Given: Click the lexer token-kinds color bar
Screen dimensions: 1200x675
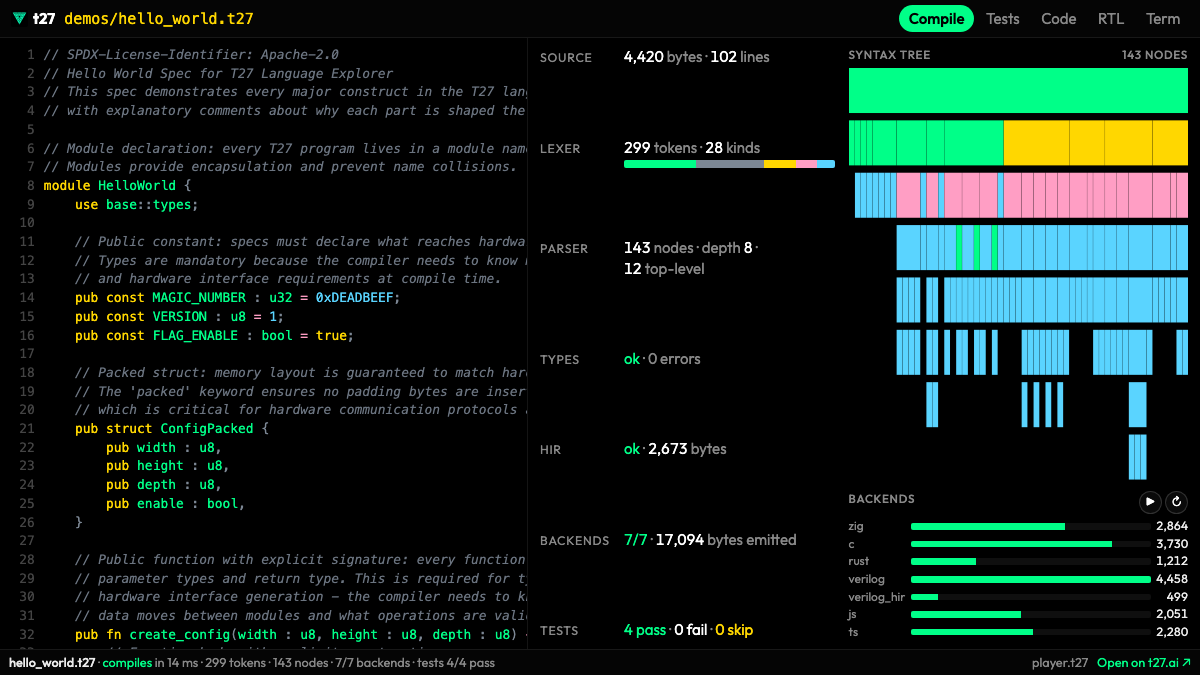Looking at the screenshot, I should 729,164.
